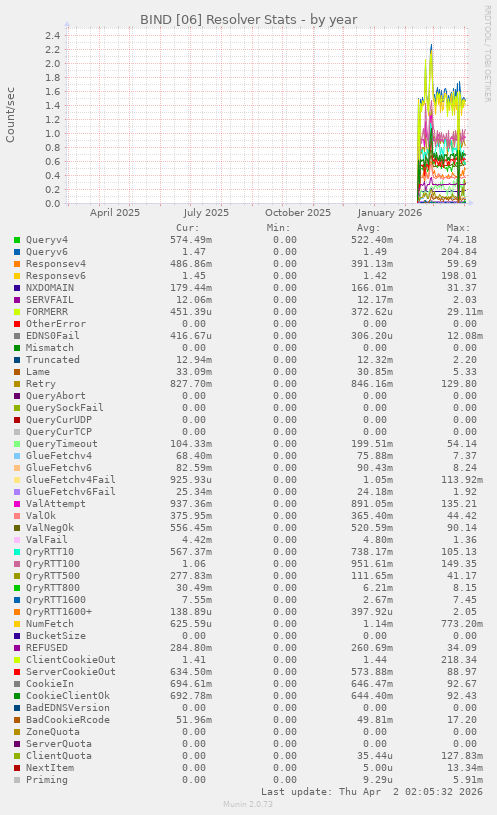The width and height of the screenshot is (497, 815).
Task: Click the QryRTT1600+ legend label
Action: (59, 612)
